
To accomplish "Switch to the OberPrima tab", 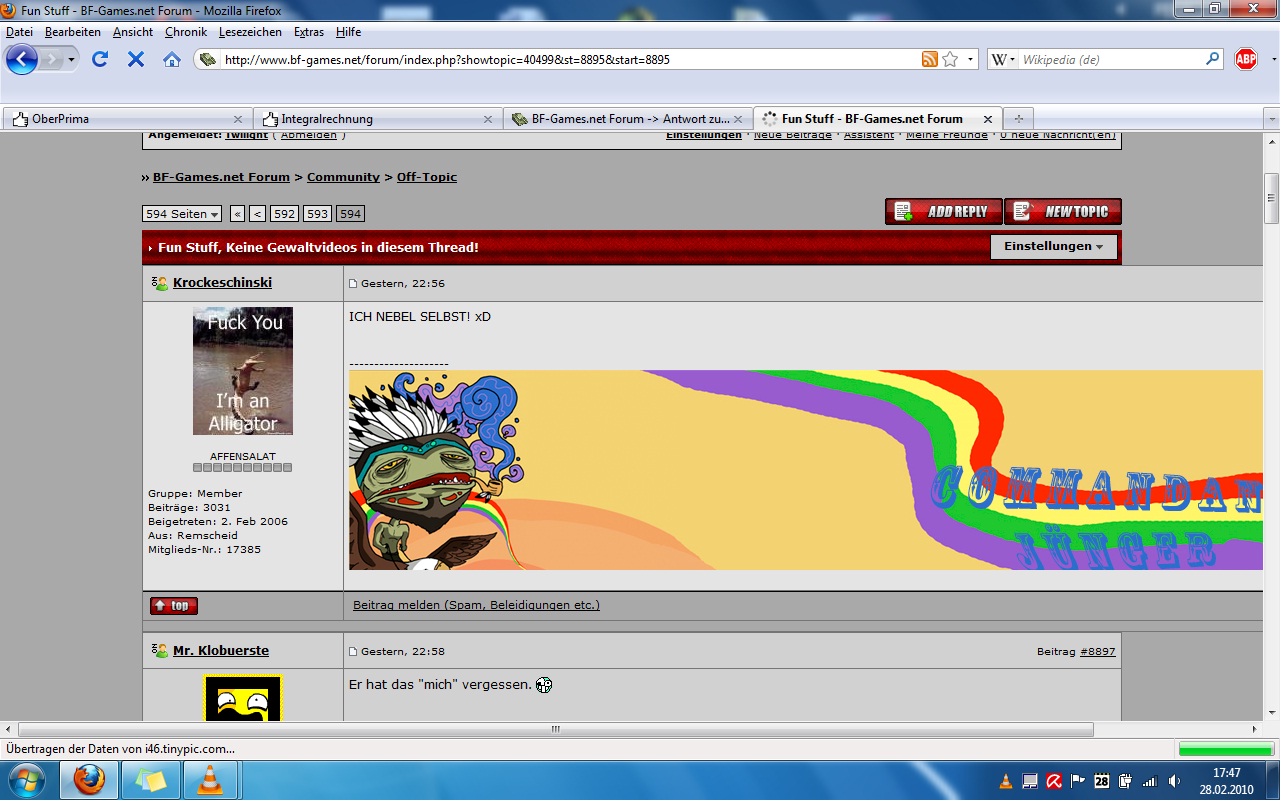I will pyautogui.click(x=127, y=119).
